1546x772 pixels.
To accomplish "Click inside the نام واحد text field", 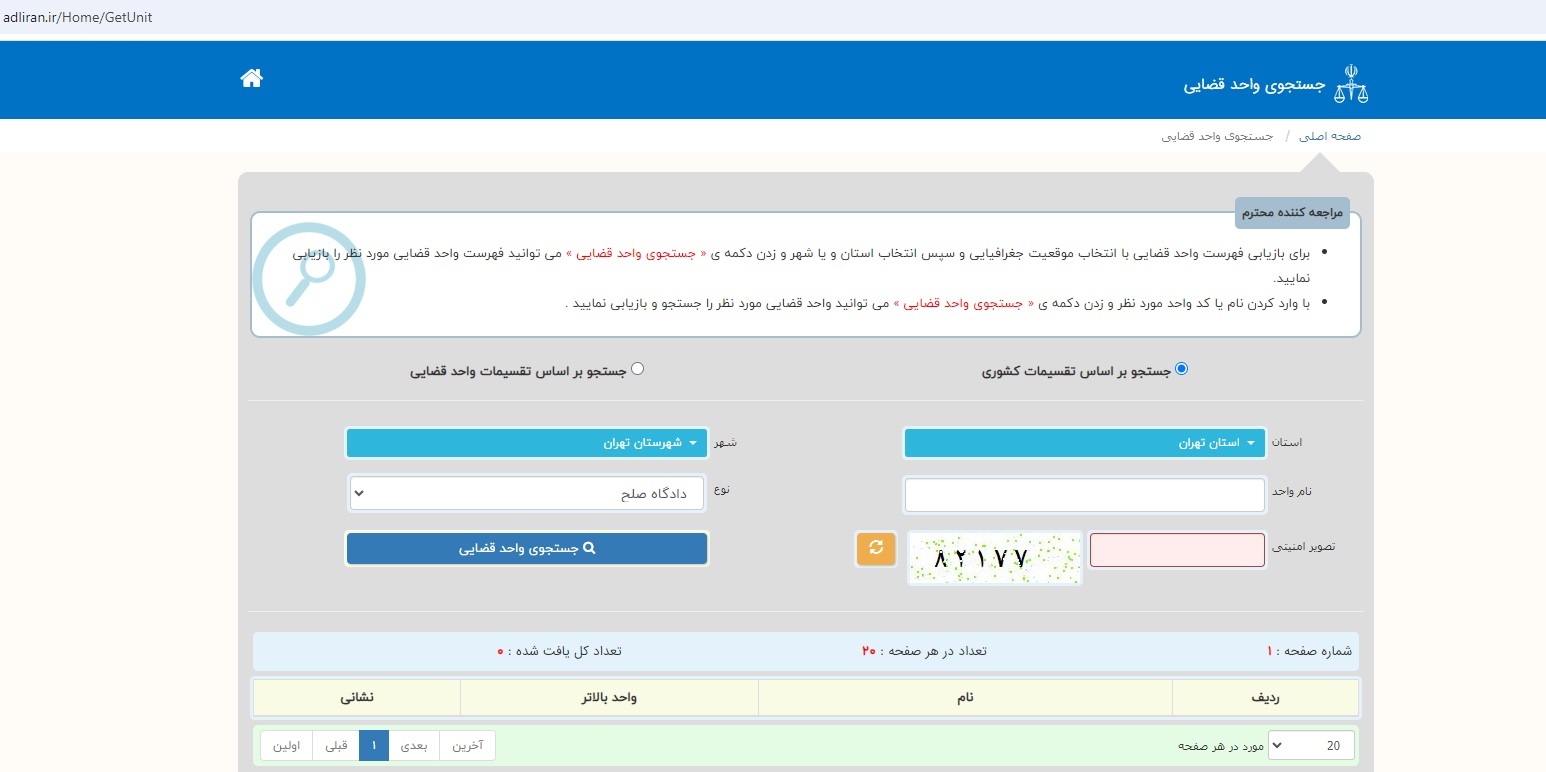I will click(x=1083, y=494).
